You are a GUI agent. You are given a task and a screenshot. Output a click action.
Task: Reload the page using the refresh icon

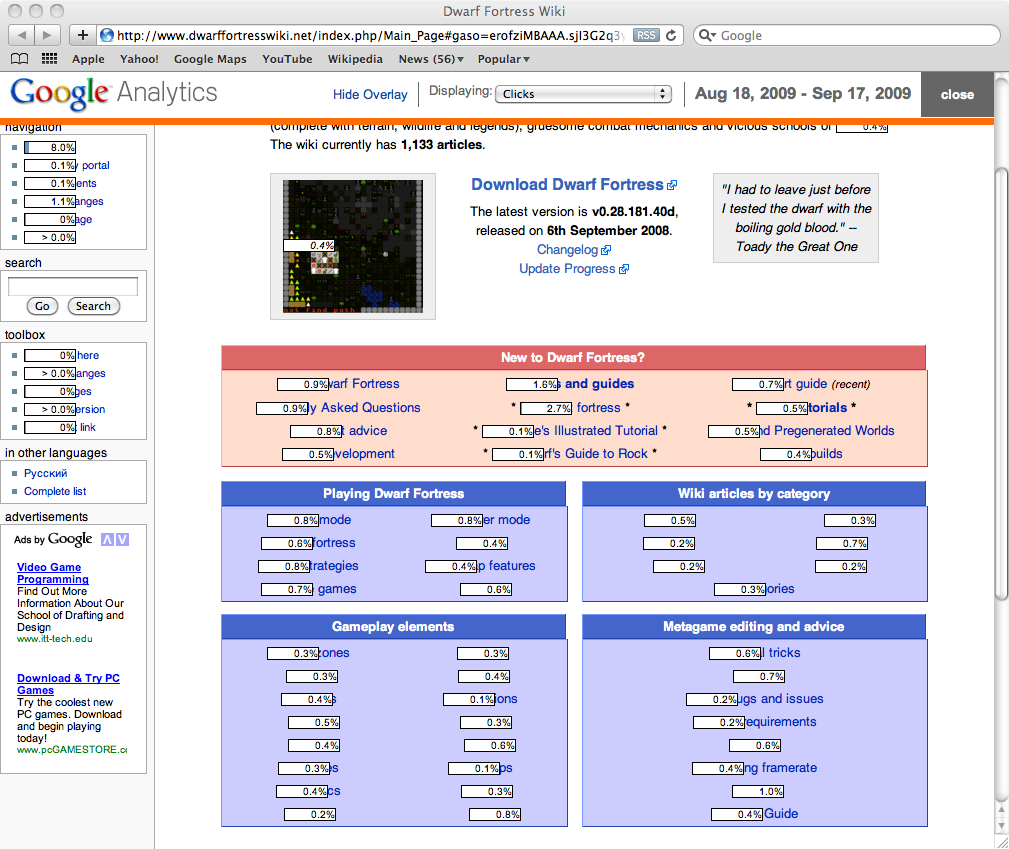671,35
